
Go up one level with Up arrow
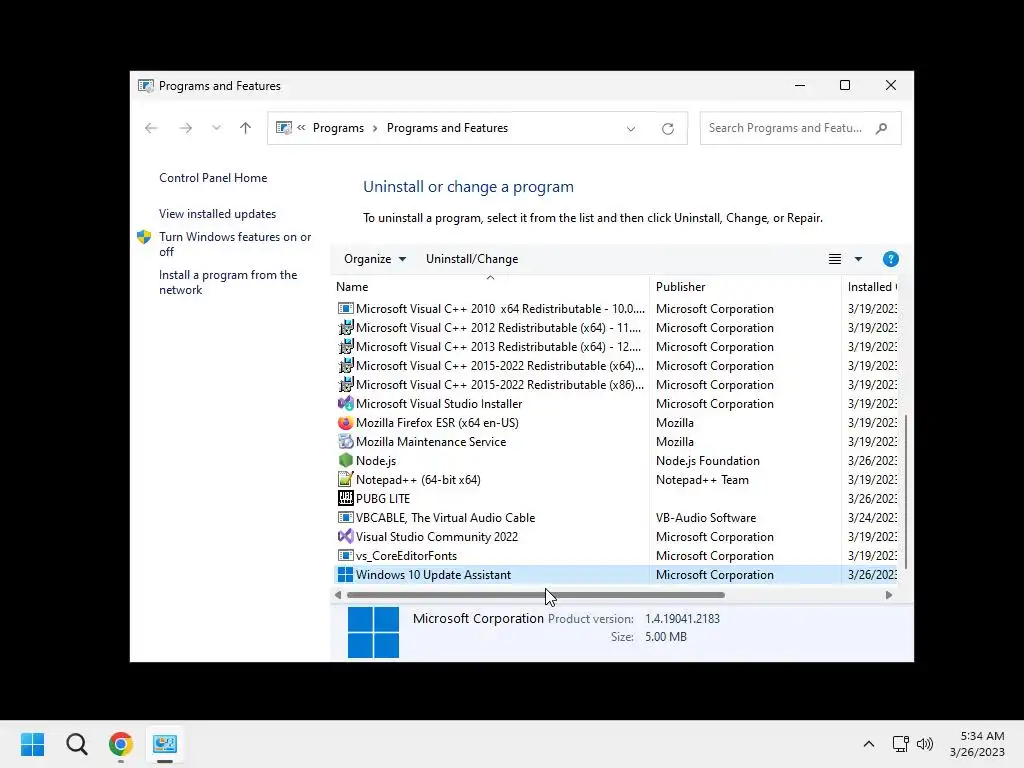click(x=246, y=128)
